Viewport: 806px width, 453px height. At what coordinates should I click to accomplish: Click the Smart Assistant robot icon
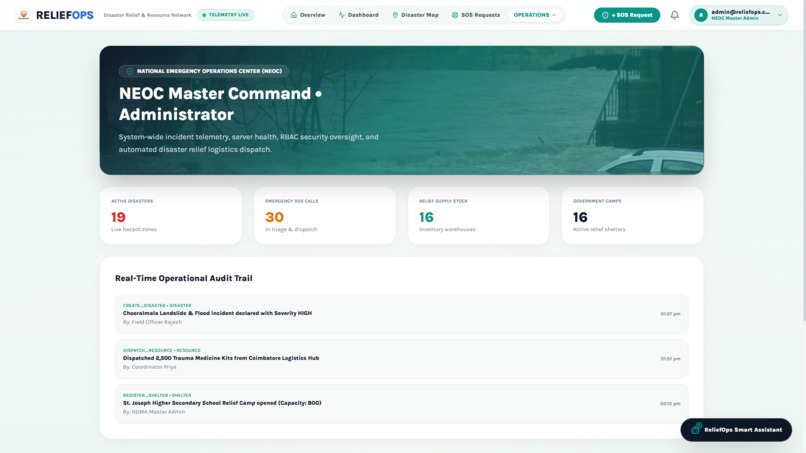pyautogui.click(x=695, y=429)
